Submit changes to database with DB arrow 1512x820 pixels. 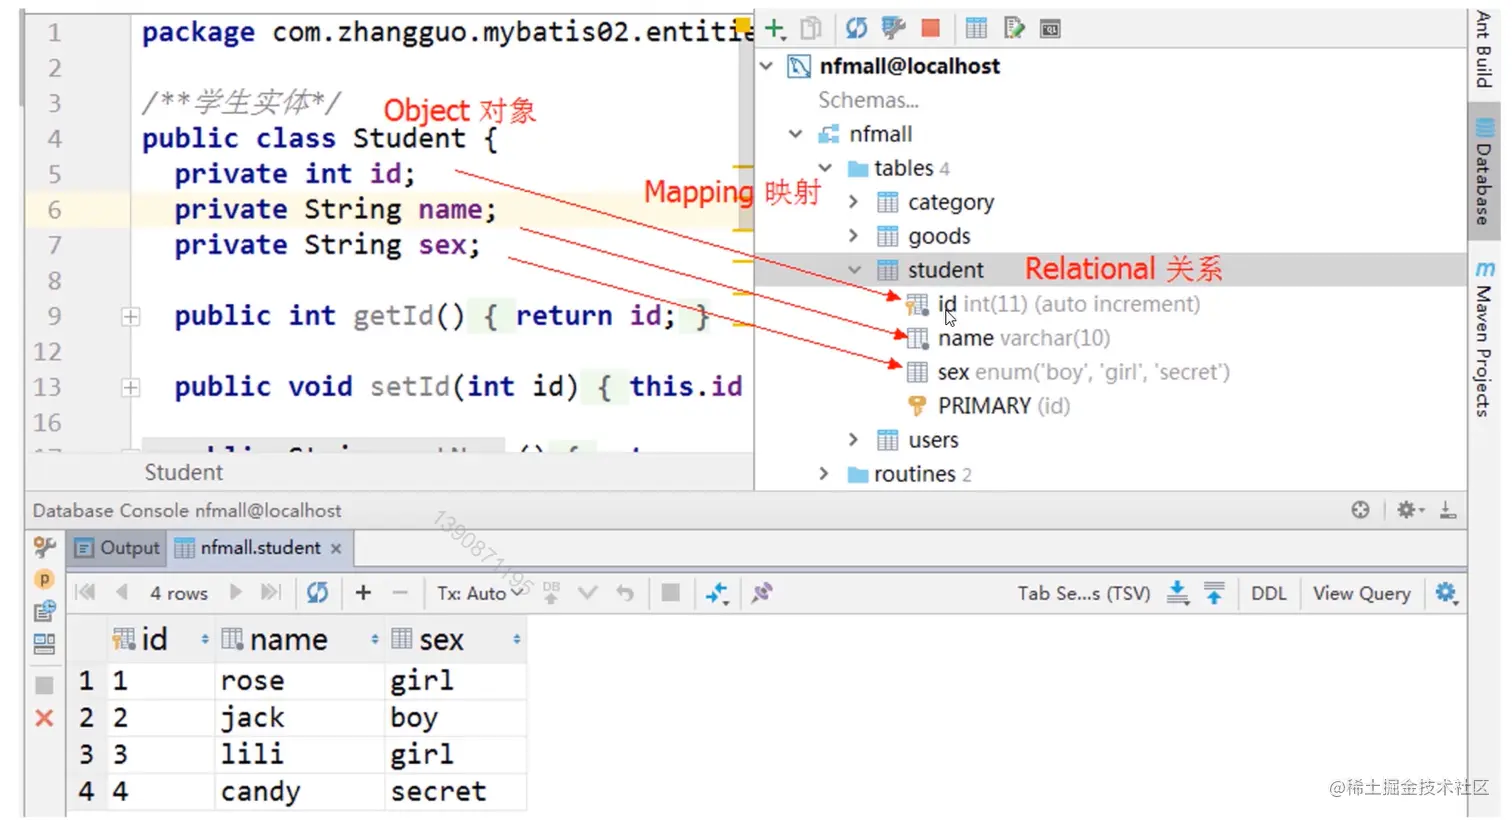(x=551, y=592)
